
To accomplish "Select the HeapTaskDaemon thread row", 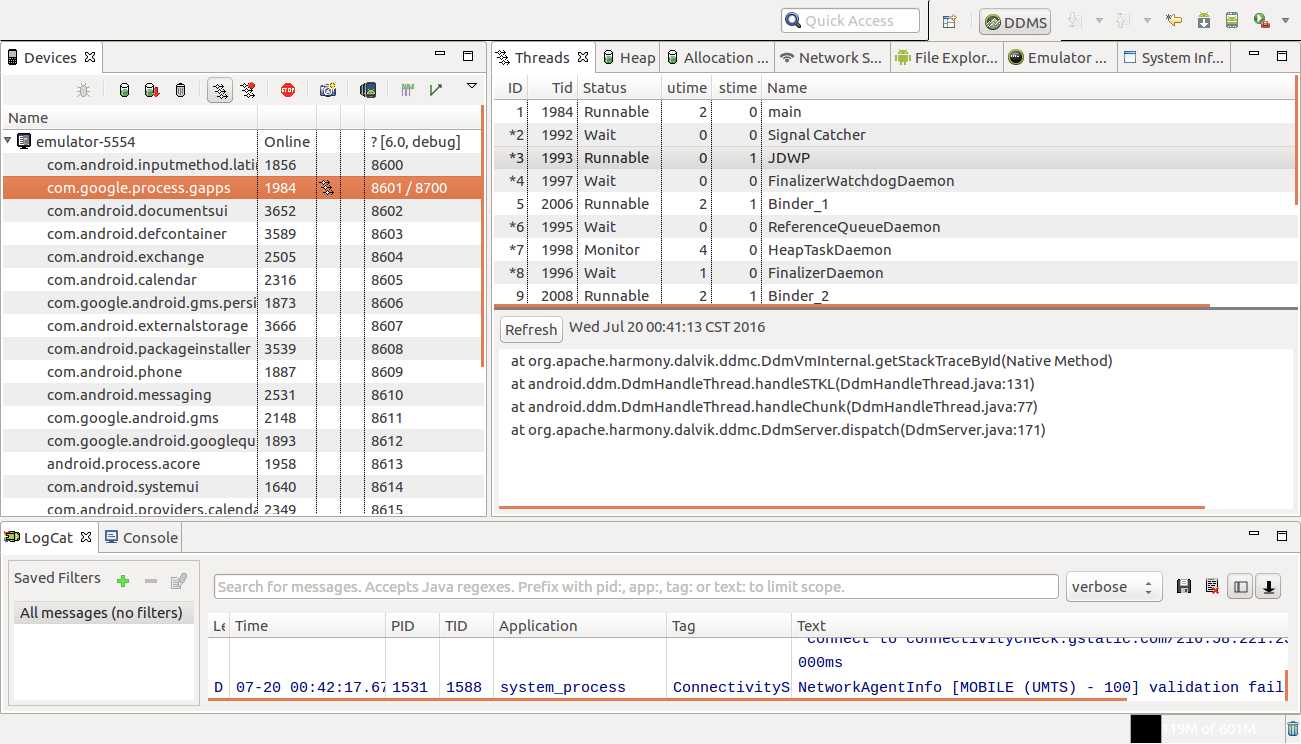I will point(894,250).
